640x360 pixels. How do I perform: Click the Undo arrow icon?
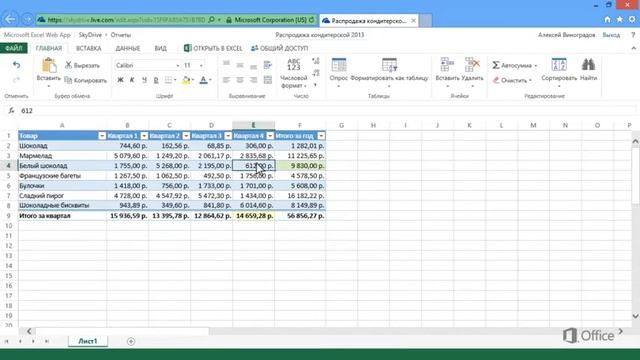pos(16,65)
